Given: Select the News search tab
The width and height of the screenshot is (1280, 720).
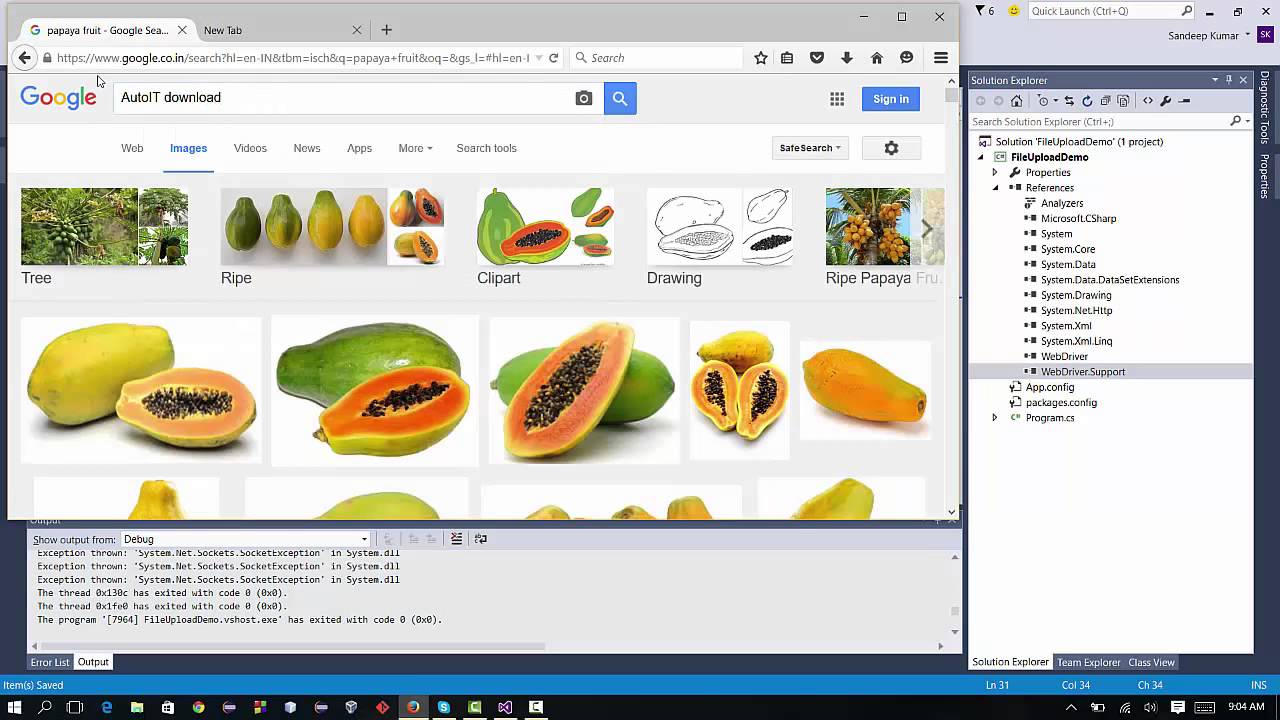Looking at the screenshot, I should point(307,148).
